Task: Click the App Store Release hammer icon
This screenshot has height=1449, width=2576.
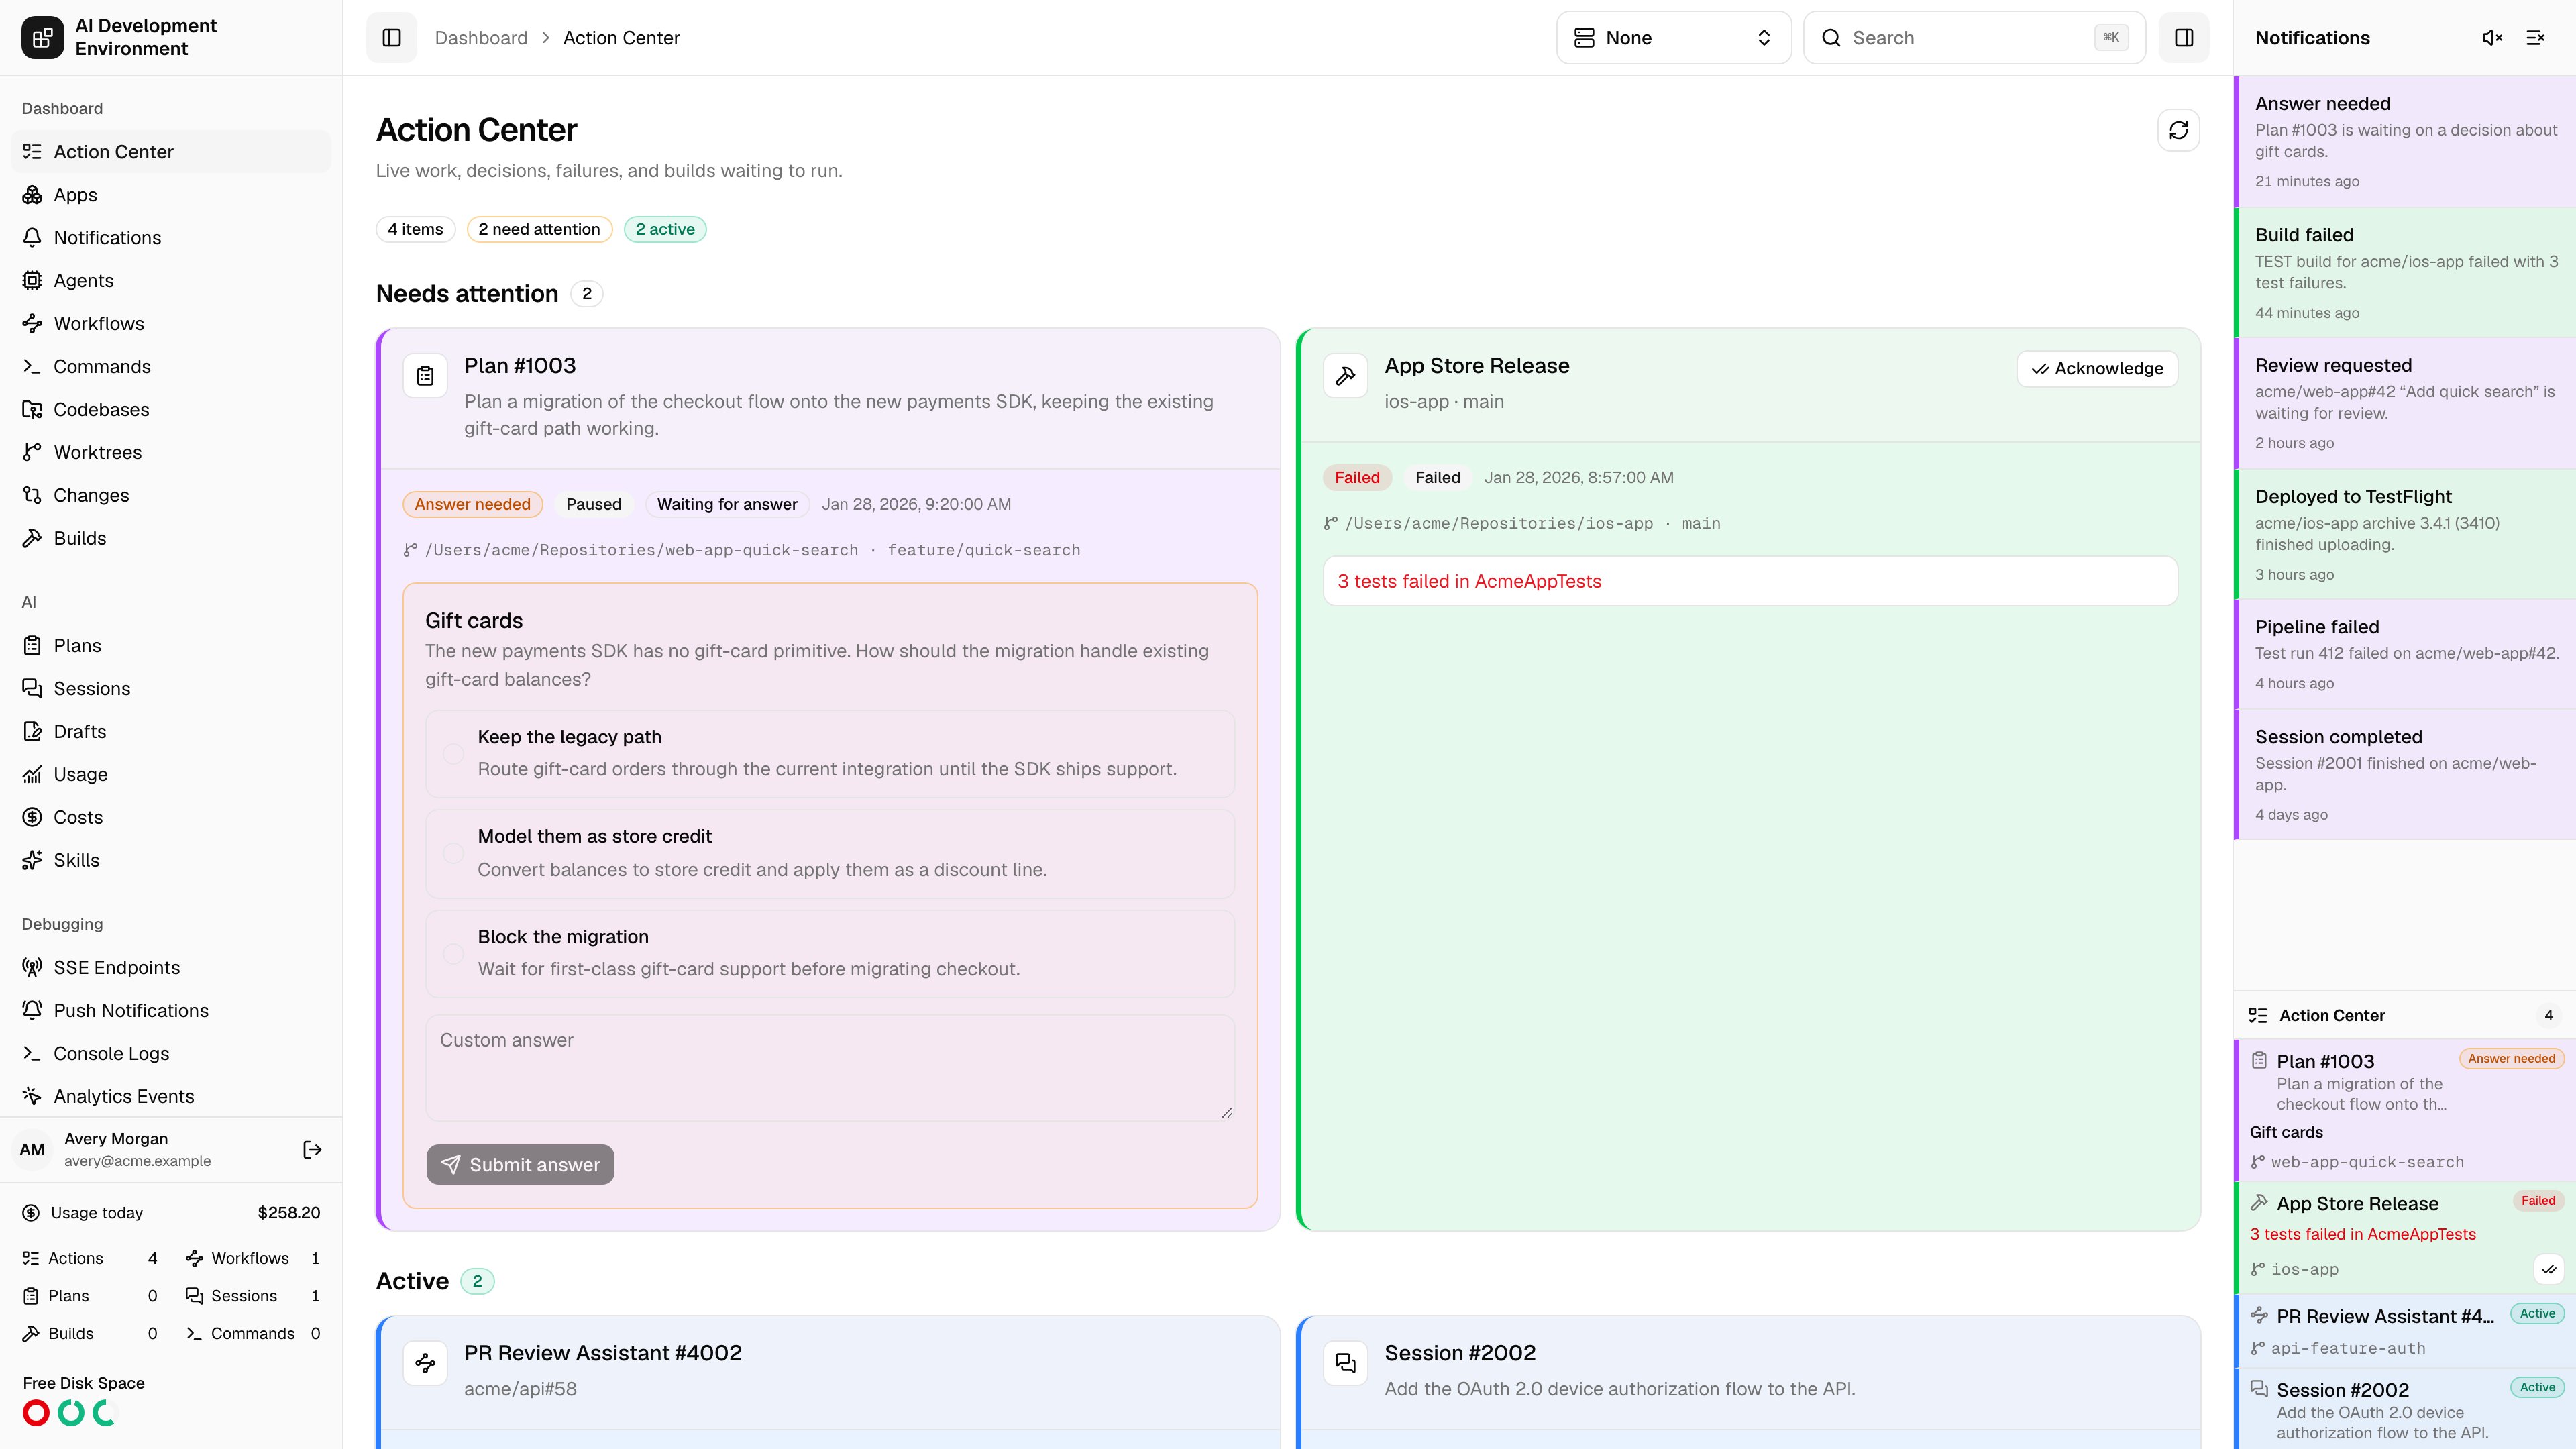Action: click(x=1346, y=376)
